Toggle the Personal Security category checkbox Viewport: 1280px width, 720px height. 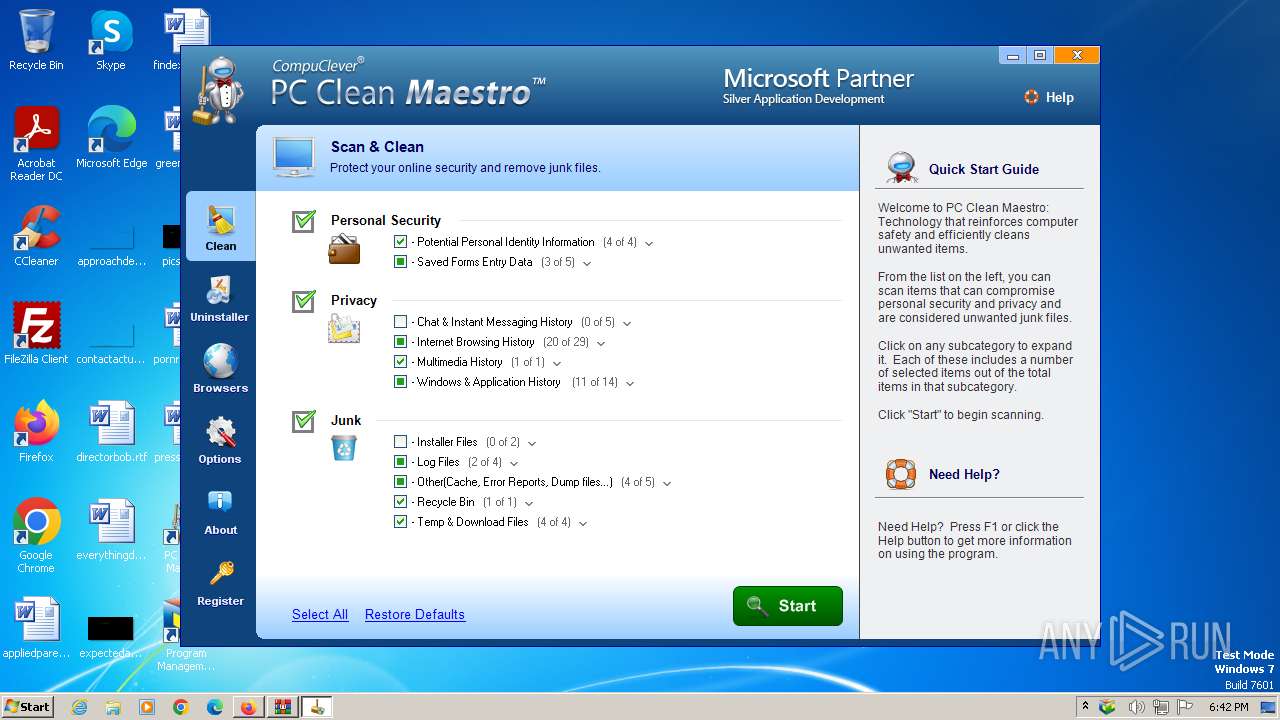point(304,221)
